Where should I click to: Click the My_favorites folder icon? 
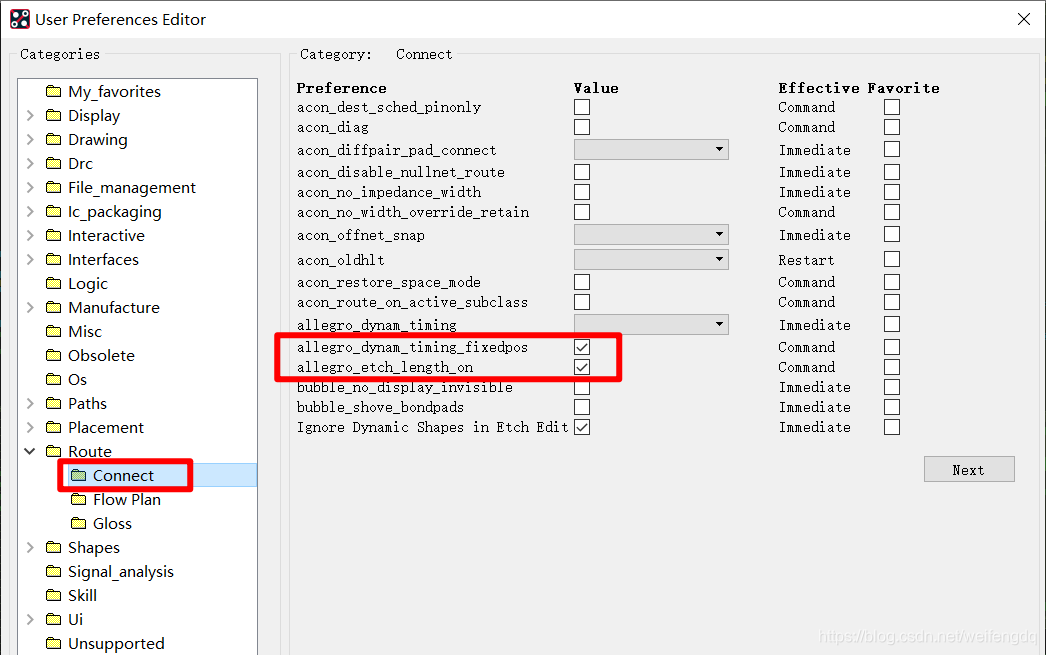[53, 92]
